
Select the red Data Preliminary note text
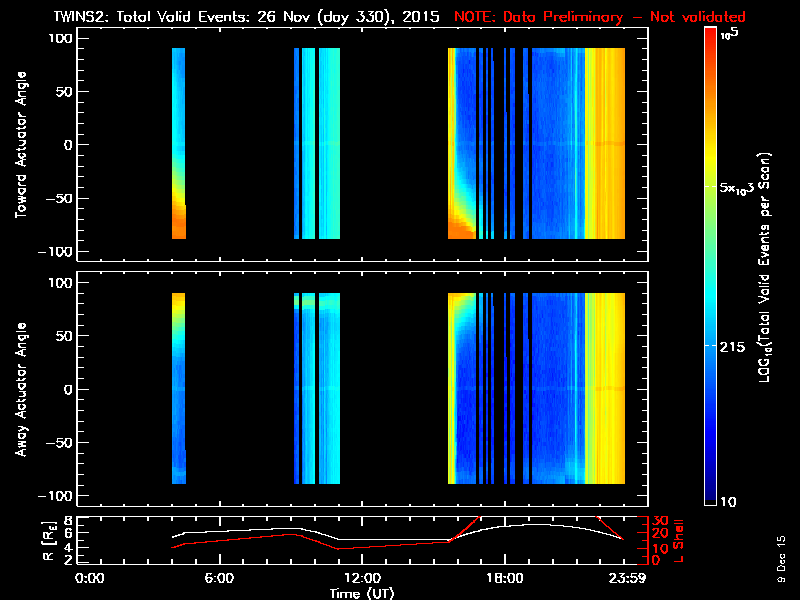600,17
